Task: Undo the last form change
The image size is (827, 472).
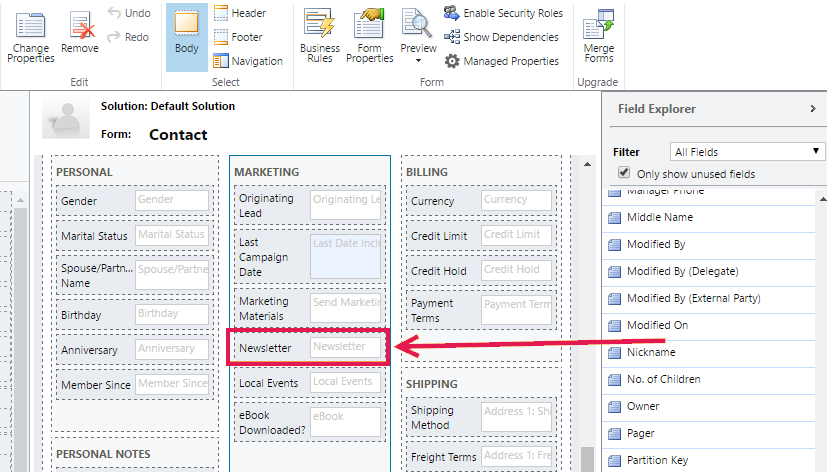Action: point(129,13)
